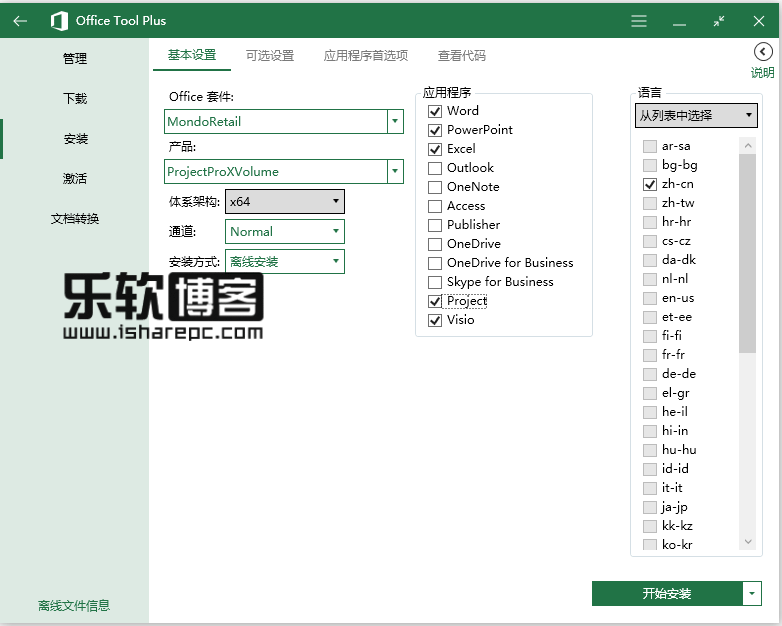Expand the 产品 ProjectProXVolume dropdown
This screenshot has width=782, height=626.
395,171
